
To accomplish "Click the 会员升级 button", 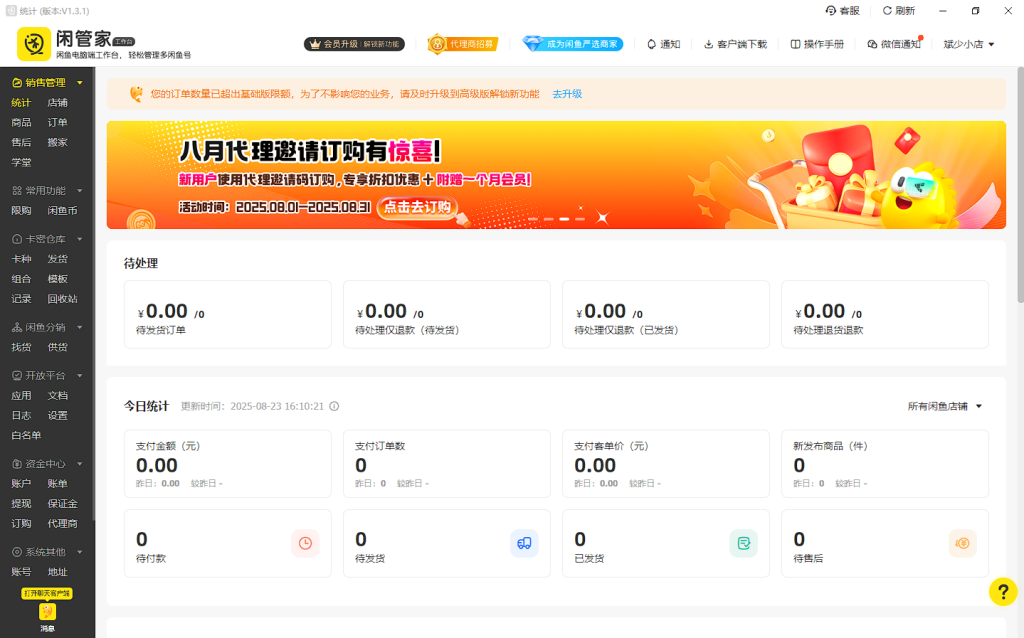I will [354, 44].
